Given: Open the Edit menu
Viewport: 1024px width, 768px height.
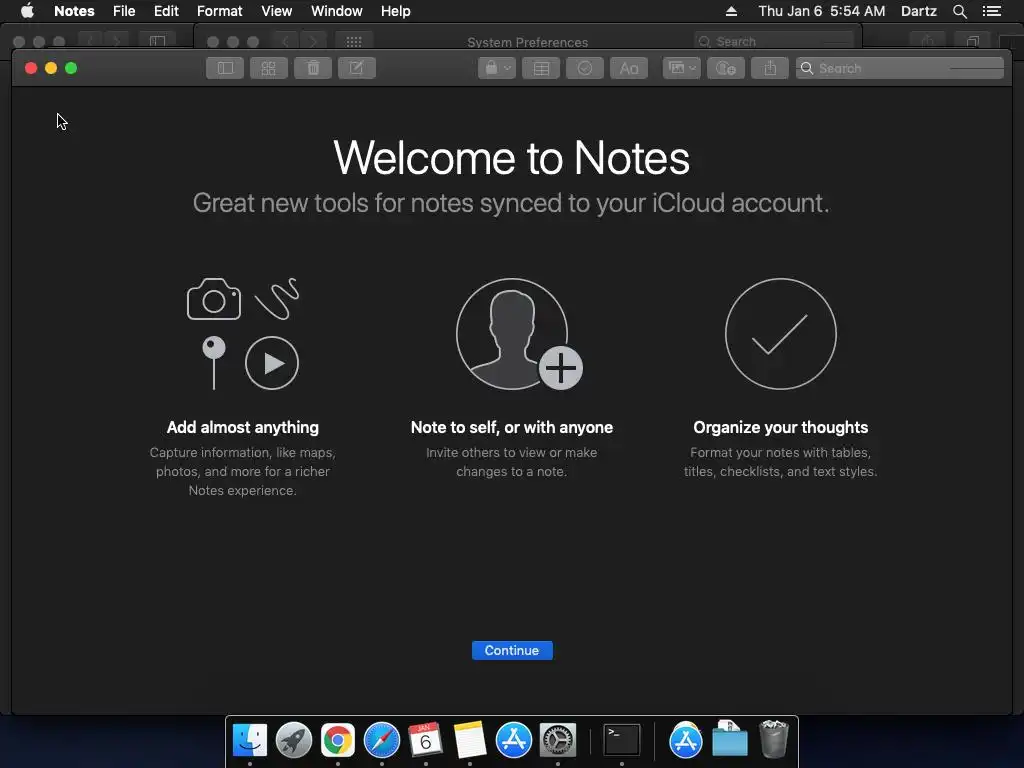Looking at the screenshot, I should click(x=166, y=11).
